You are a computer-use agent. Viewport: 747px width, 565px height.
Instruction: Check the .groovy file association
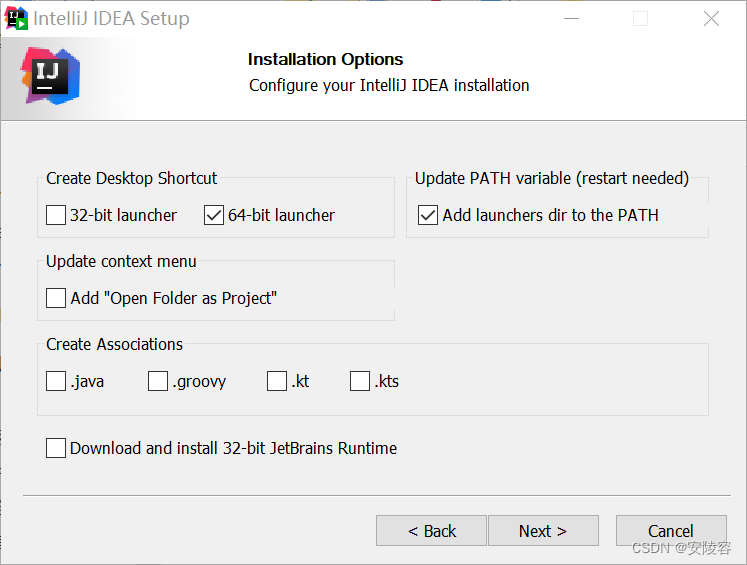tap(158, 381)
